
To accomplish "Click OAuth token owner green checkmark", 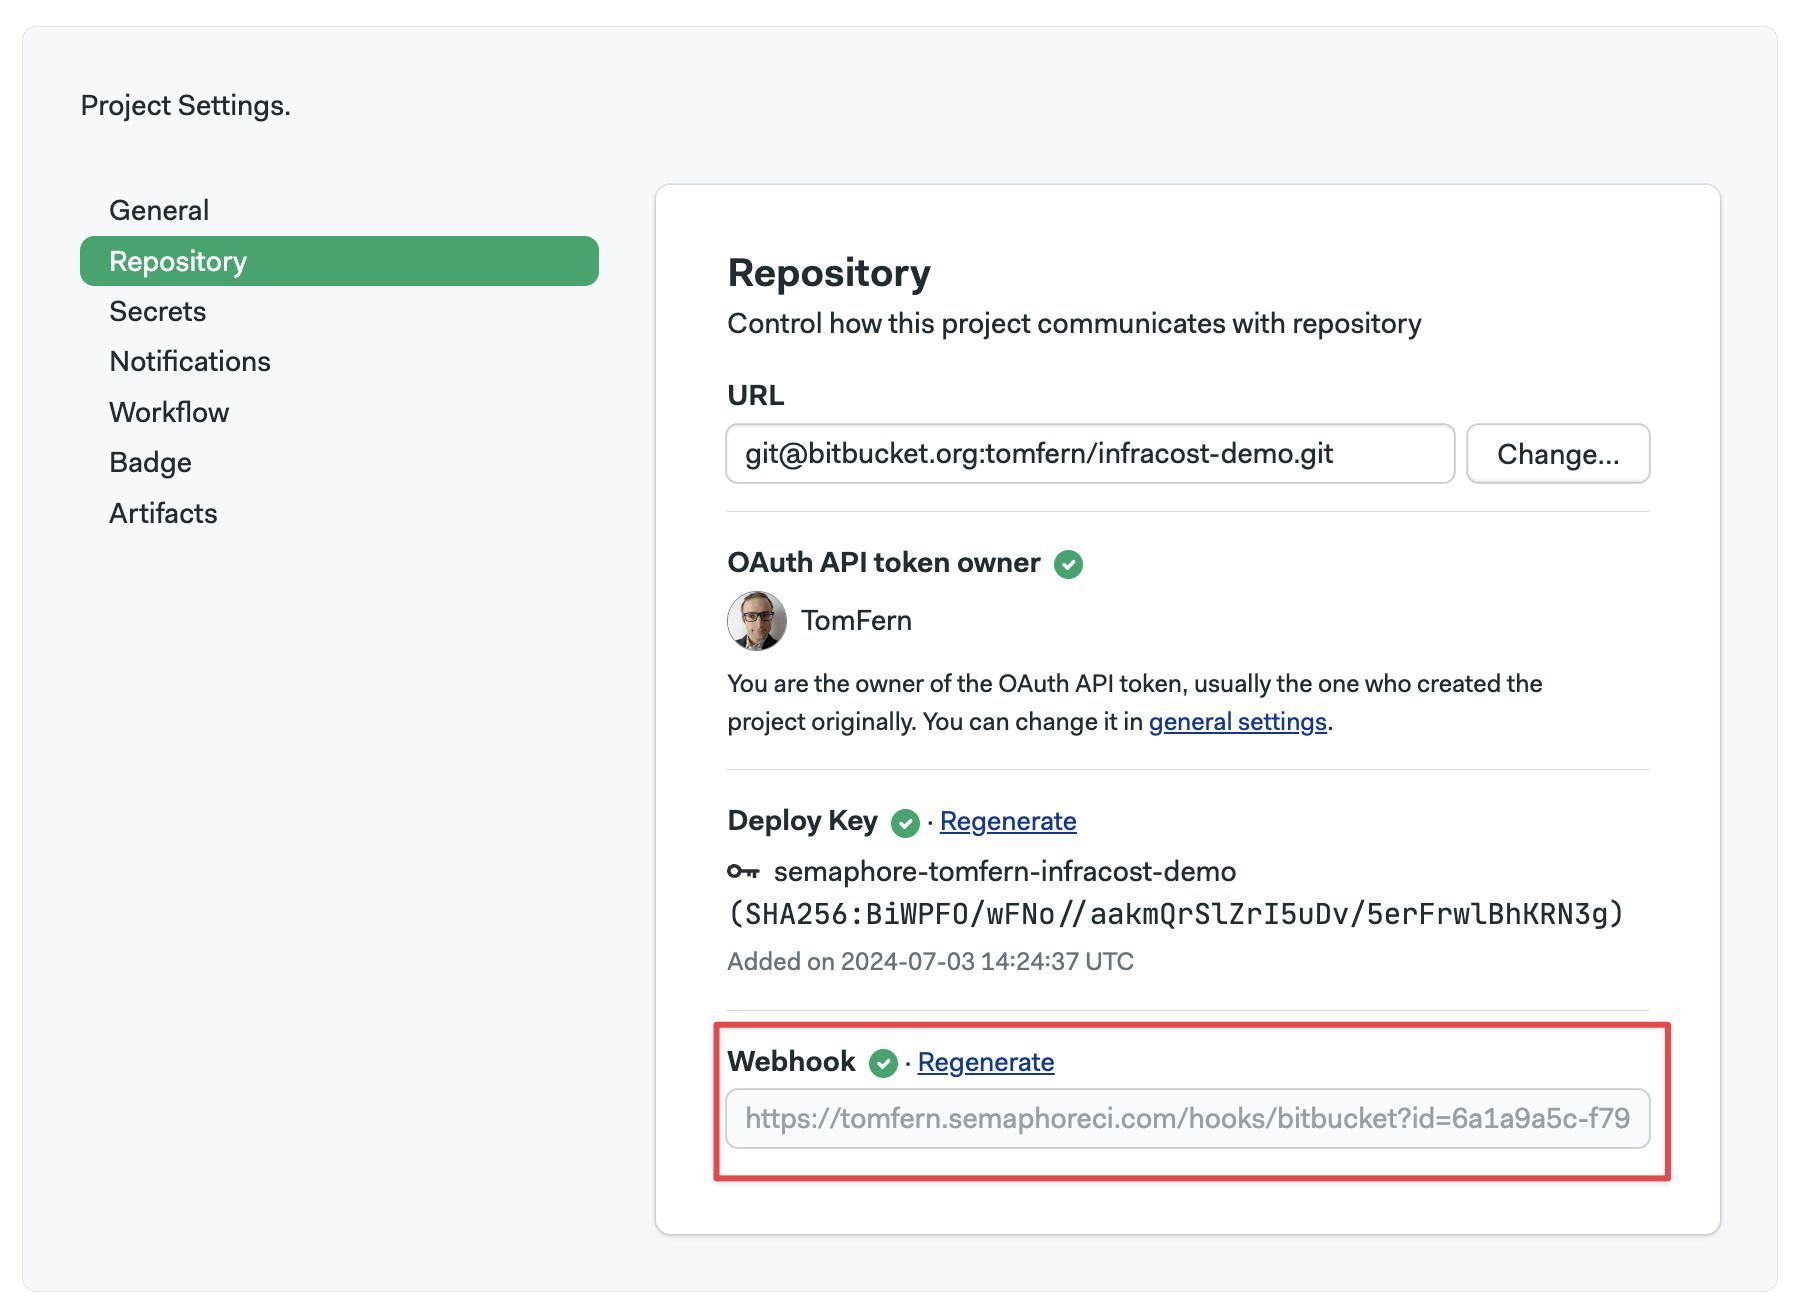I will (1068, 564).
